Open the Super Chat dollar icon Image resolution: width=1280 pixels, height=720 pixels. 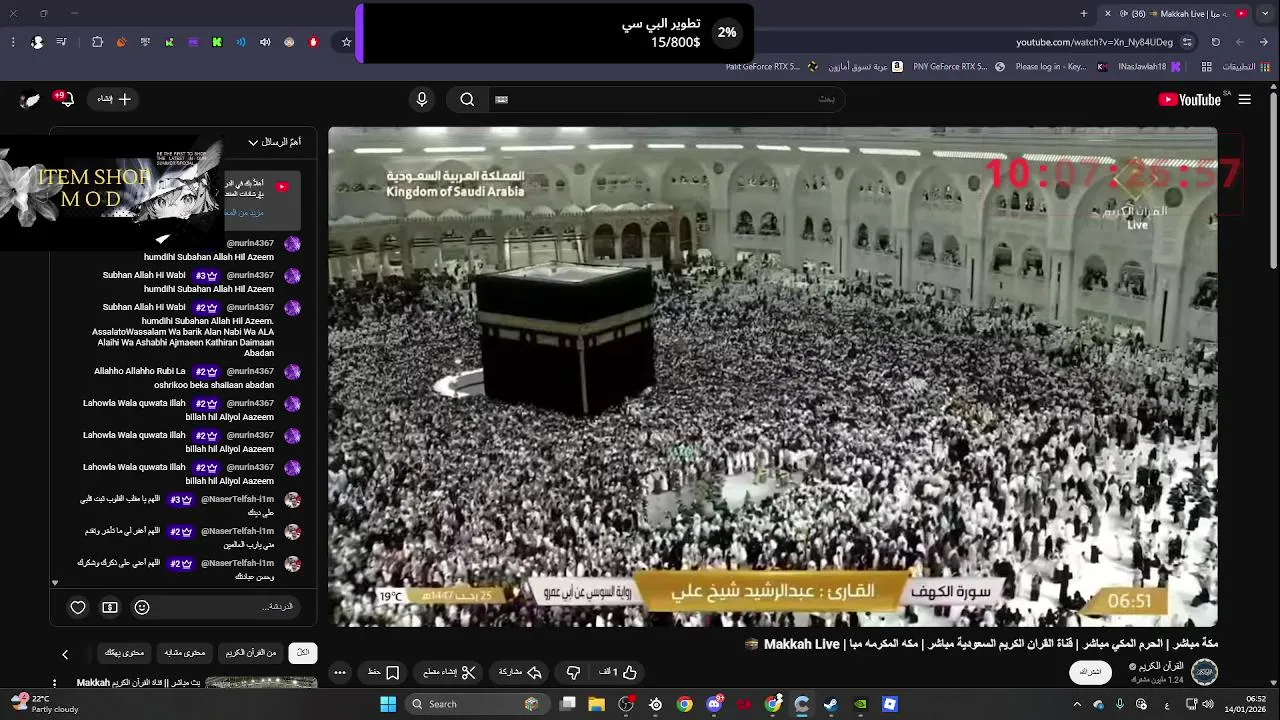[110, 607]
